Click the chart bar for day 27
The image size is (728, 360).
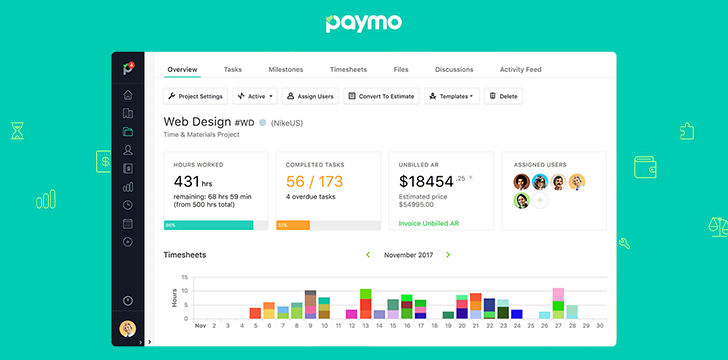pos(559,303)
